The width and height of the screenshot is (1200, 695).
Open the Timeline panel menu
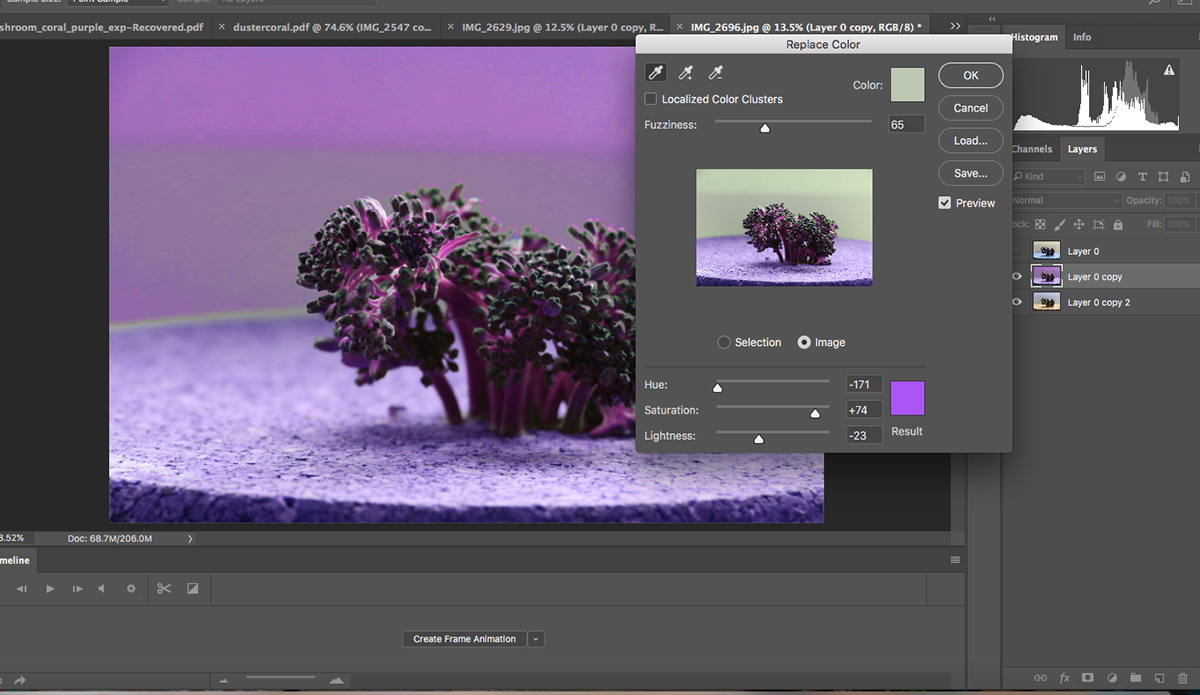[955, 560]
